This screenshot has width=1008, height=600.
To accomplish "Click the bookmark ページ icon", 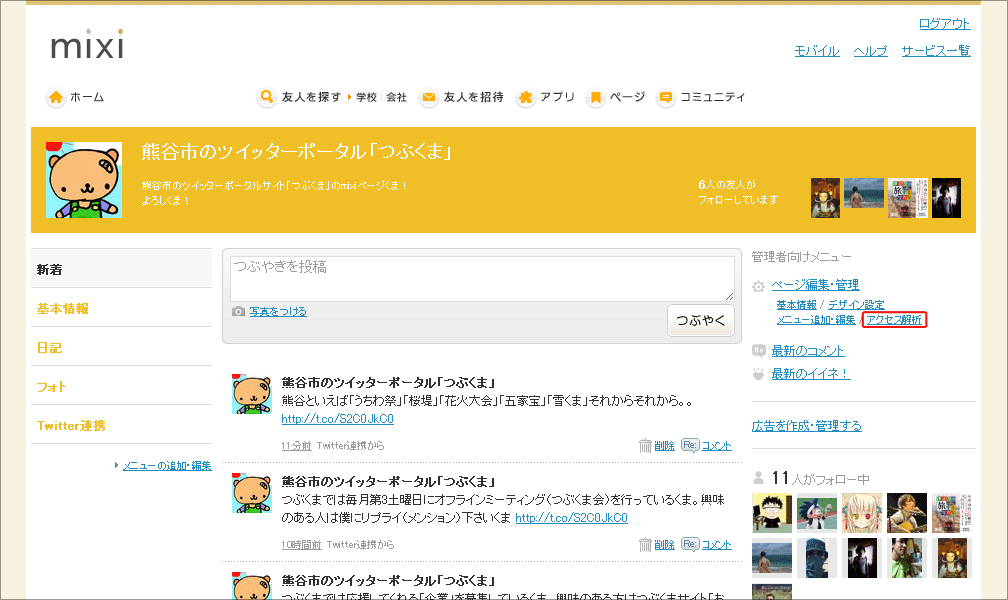I will pos(595,97).
